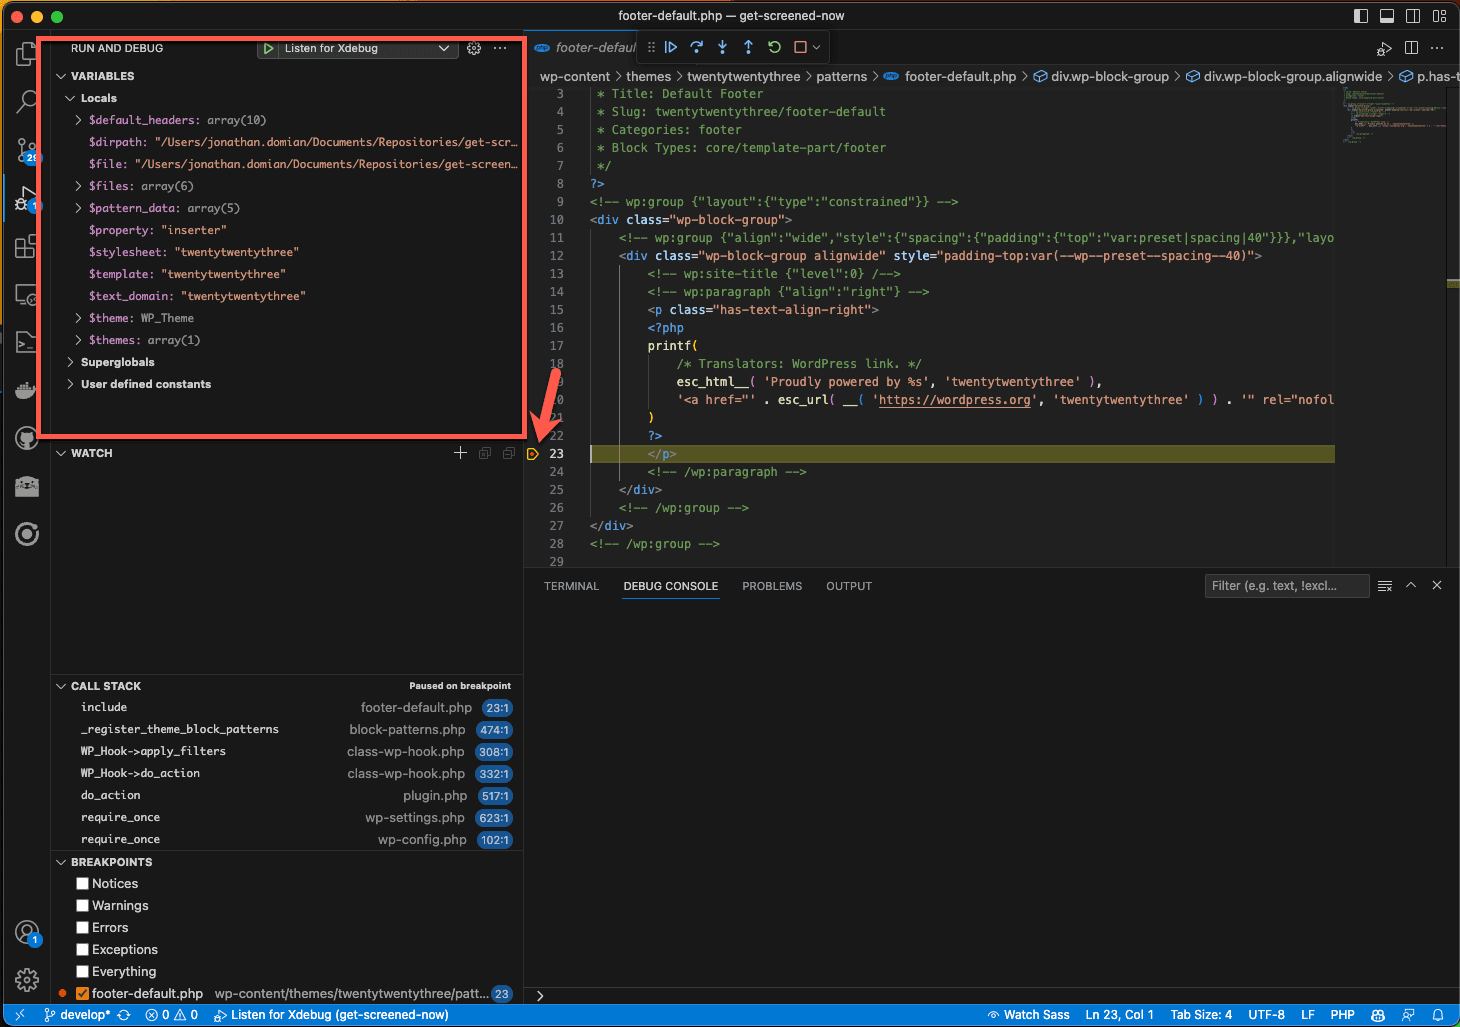Switch to the TERMINAL tab

tap(571, 586)
